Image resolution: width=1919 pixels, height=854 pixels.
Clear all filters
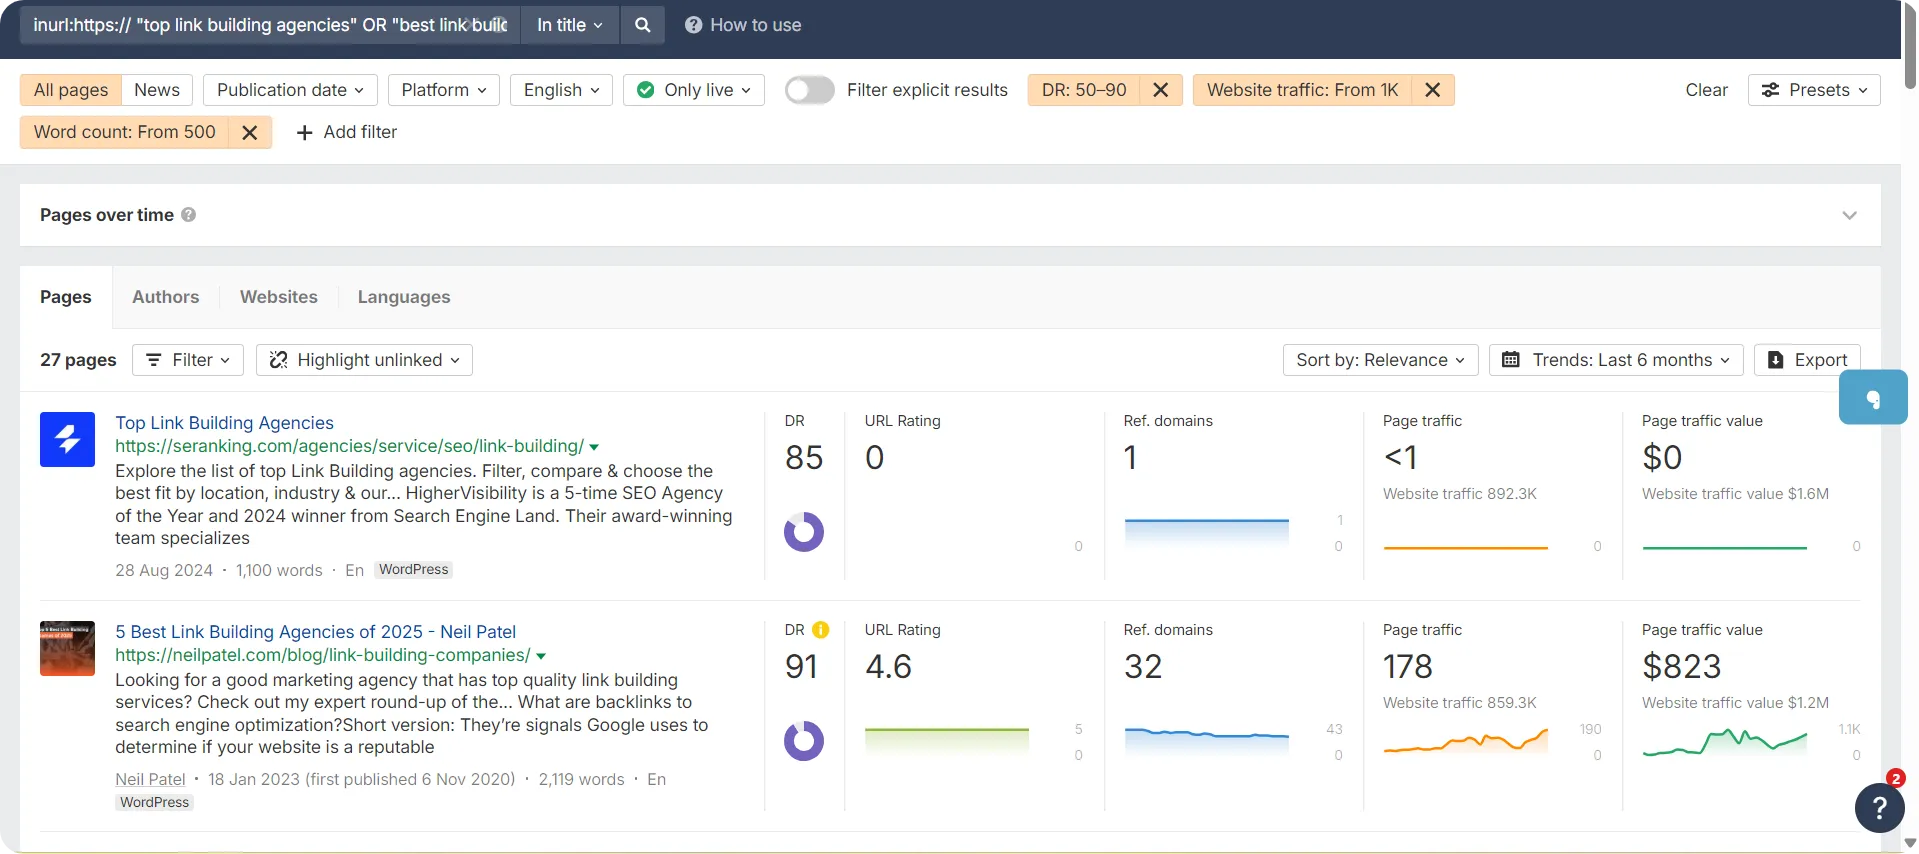1706,90
